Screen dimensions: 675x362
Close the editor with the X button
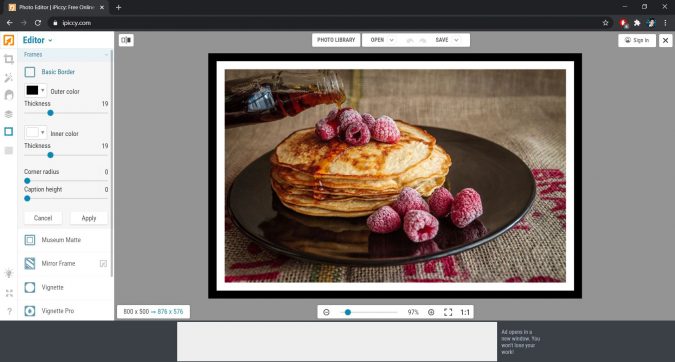[x=665, y=40]
